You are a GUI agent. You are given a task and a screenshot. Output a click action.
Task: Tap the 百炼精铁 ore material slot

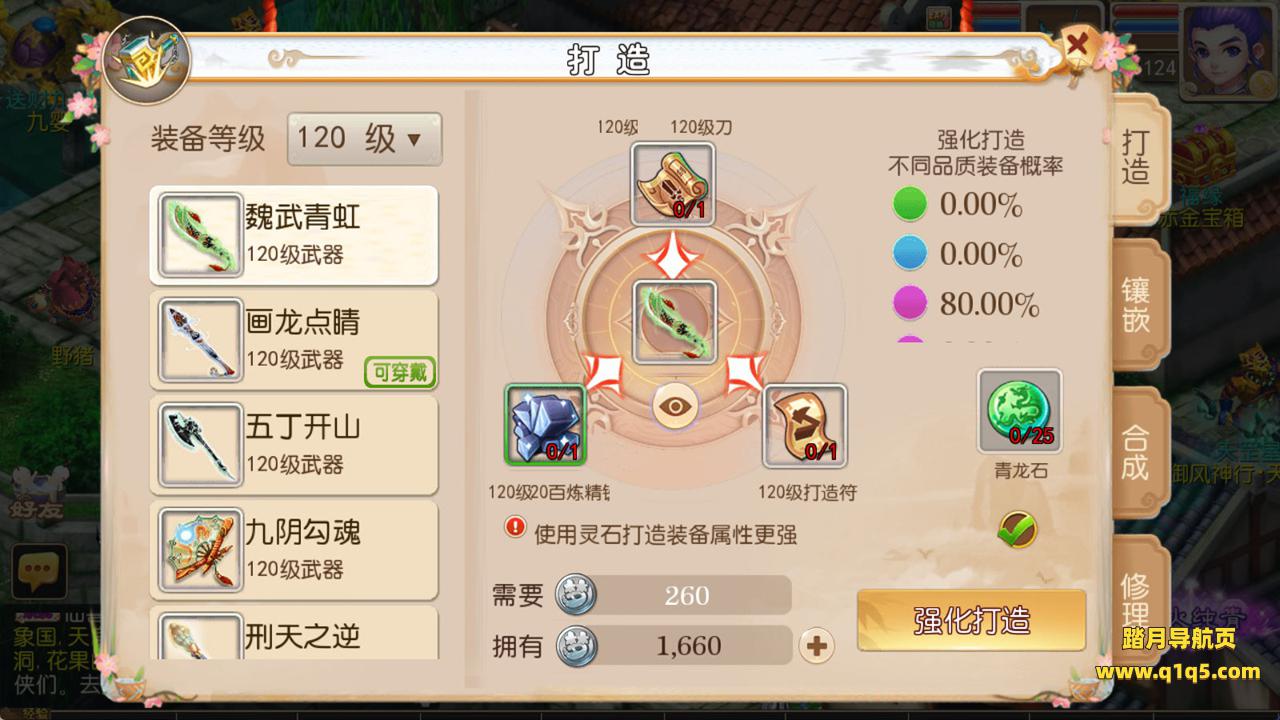[x=545, y=424]
